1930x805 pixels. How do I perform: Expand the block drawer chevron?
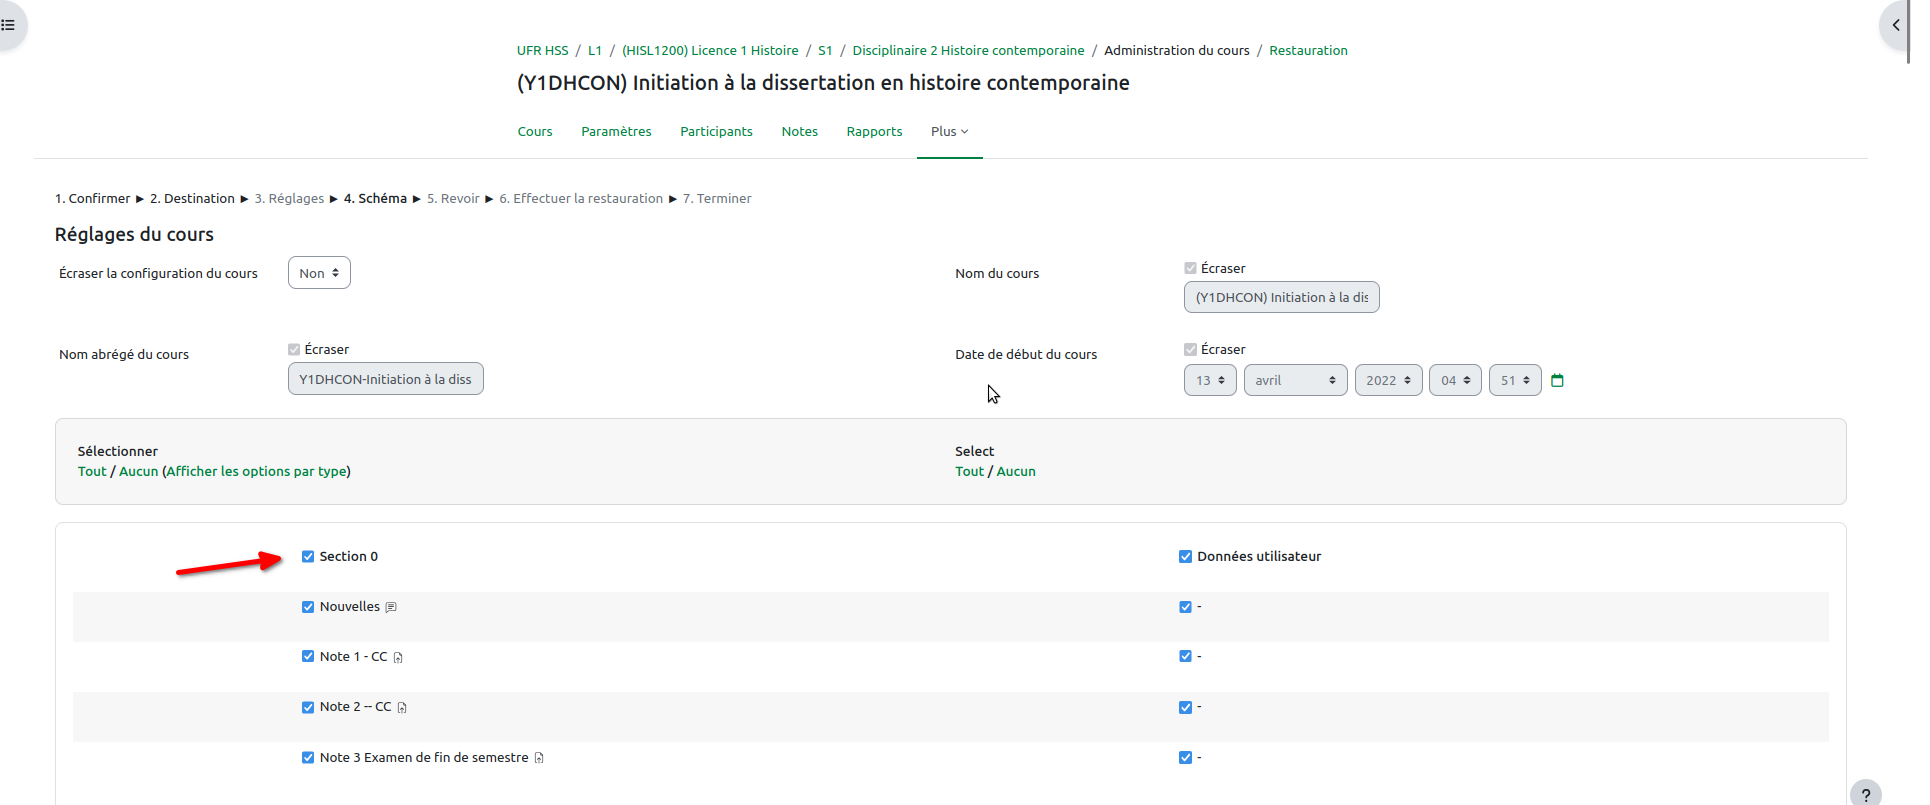(1895, 25)
